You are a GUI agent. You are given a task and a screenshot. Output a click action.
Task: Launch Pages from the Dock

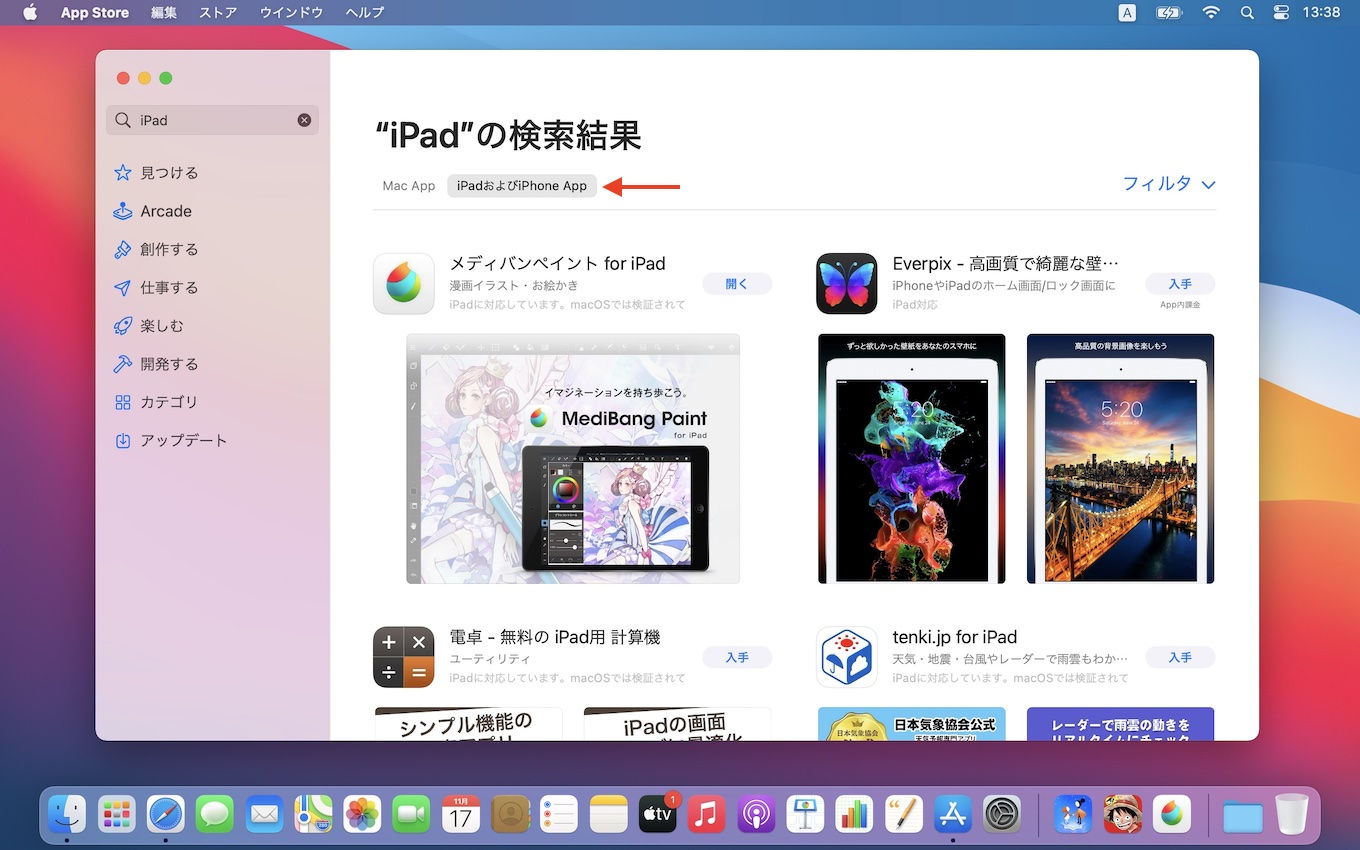904,814
